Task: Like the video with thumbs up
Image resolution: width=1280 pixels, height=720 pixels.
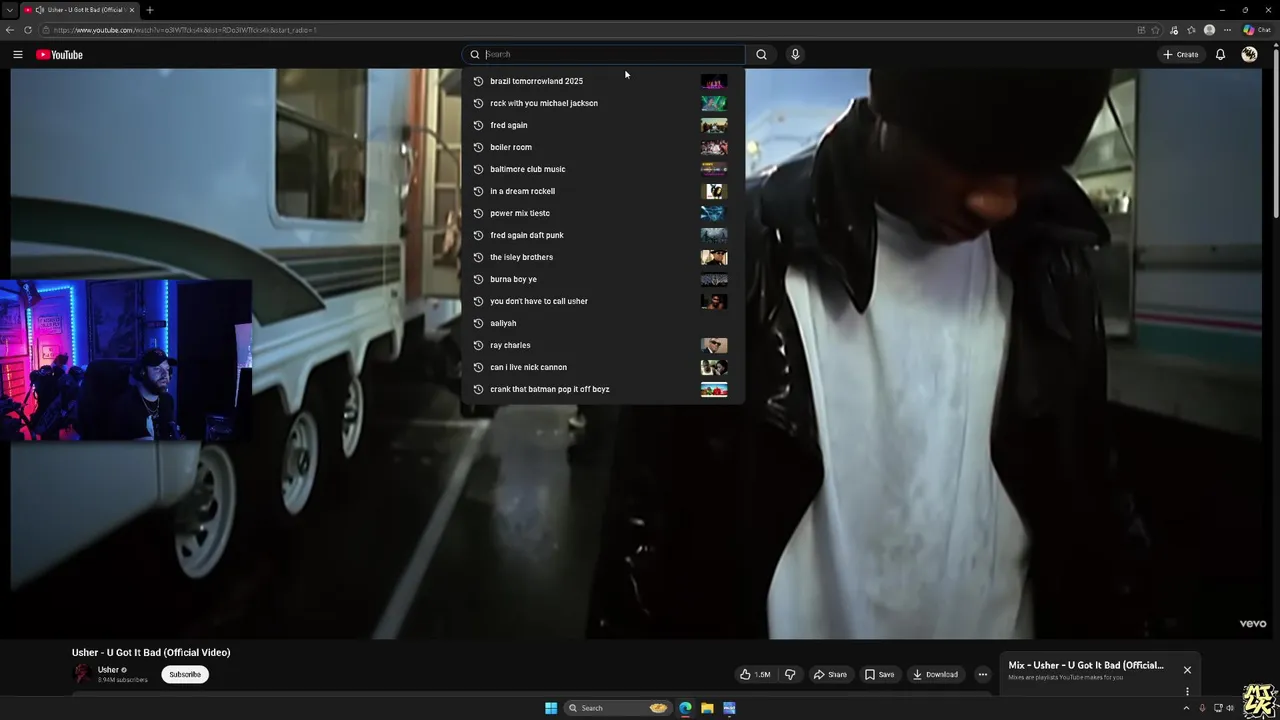Action: coord(755,674)
